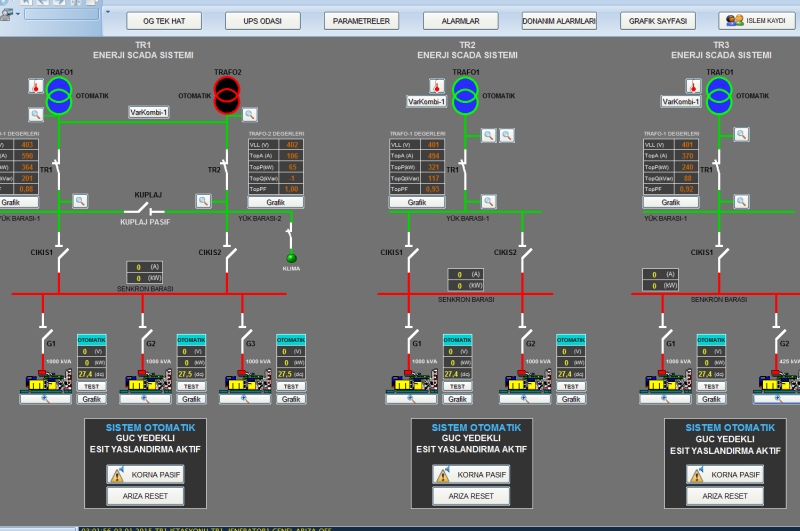
Task: Open ISLEM KAYDI log
Action: coord(757,20)
